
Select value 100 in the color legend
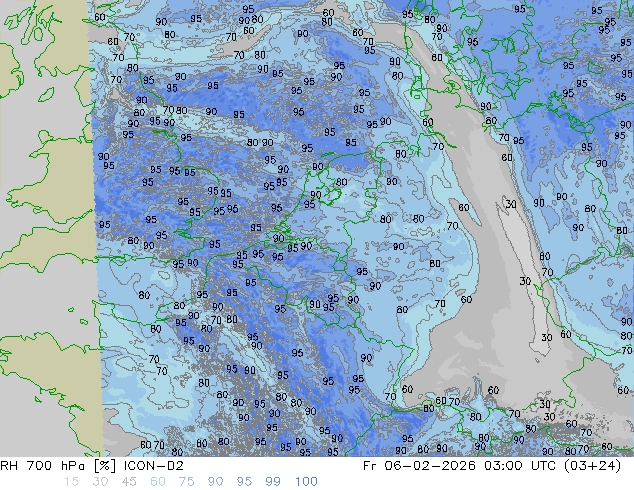pyautogui.click(x=306, y=482)
